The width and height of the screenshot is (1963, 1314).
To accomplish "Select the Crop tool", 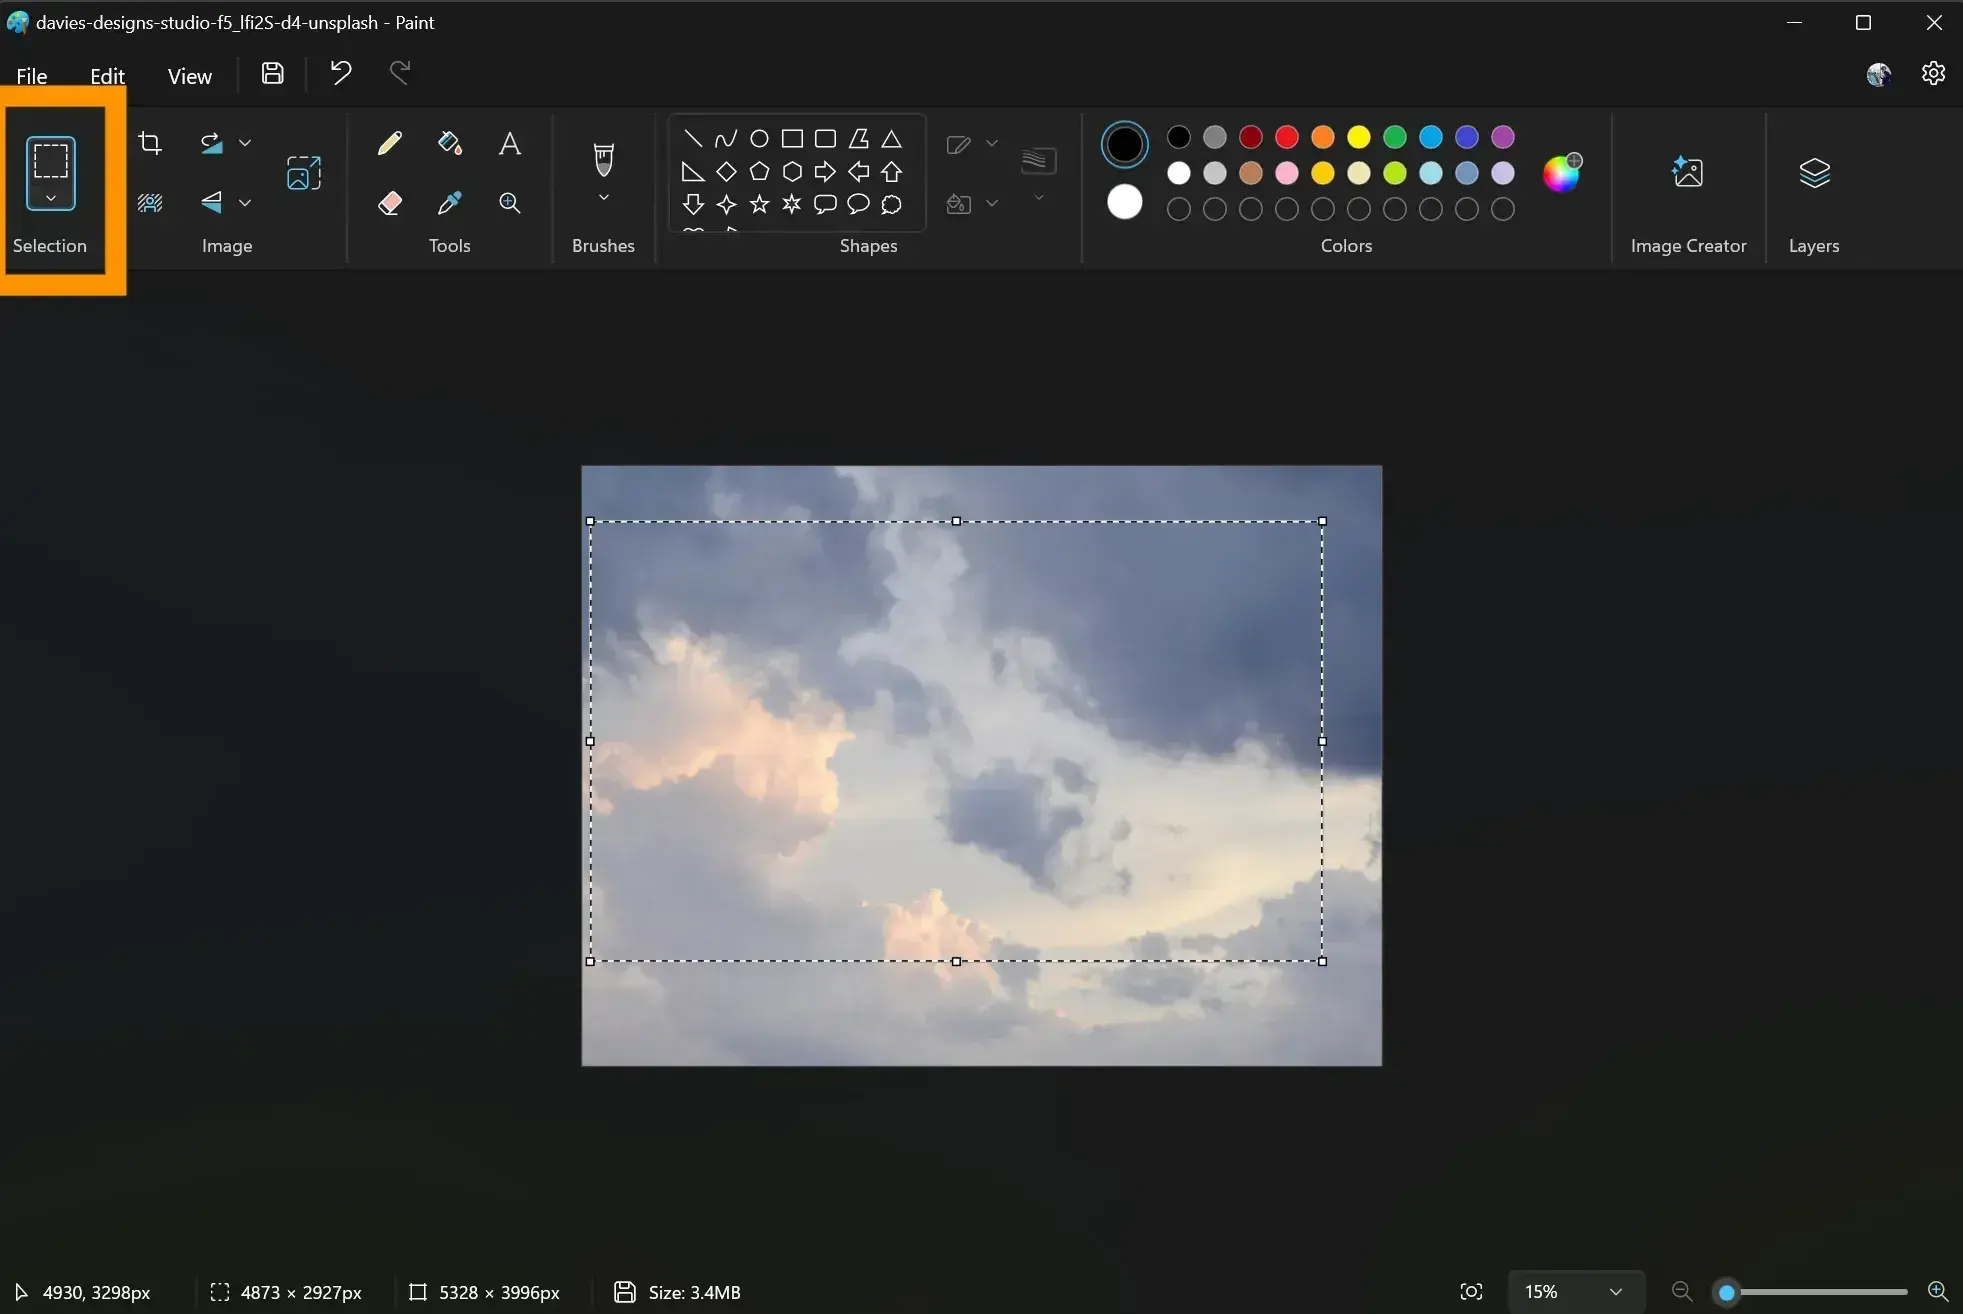I will point(150,142).
